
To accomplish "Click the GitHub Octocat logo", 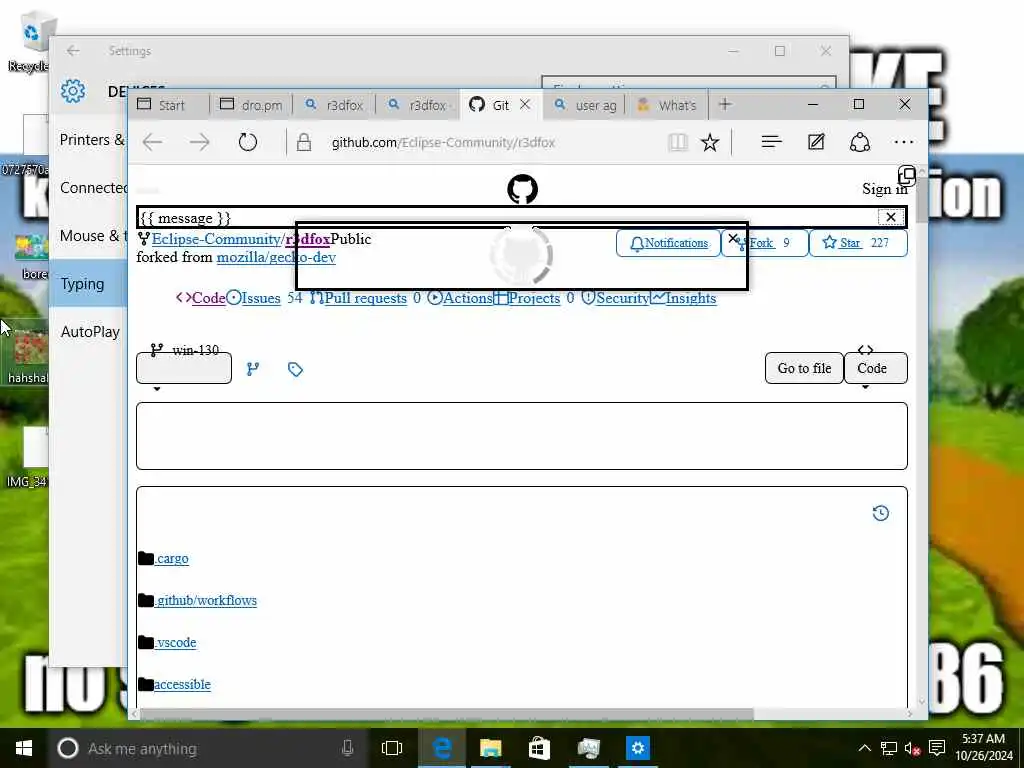I will click(522, 189).
